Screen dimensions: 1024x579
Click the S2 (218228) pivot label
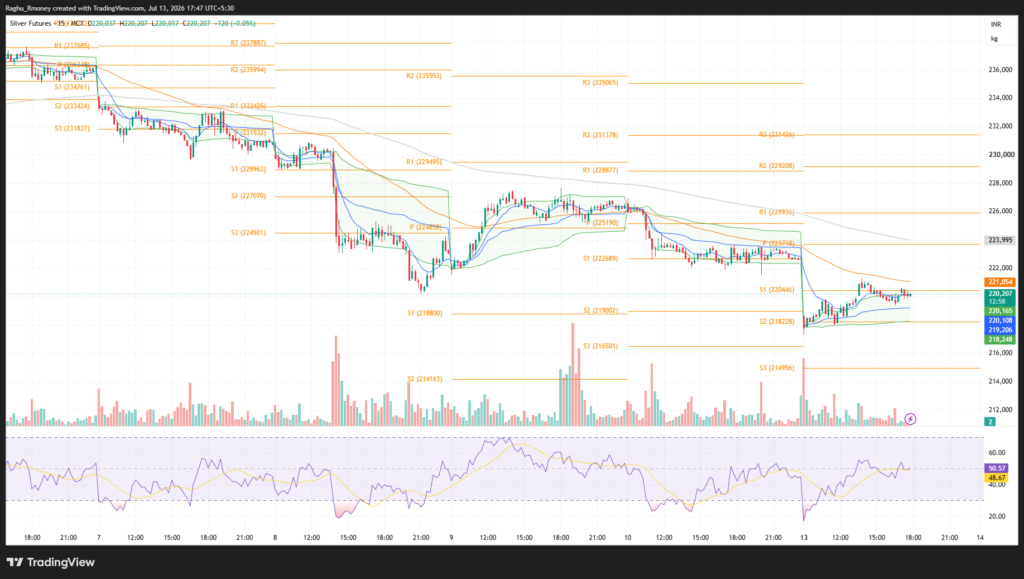(x=776, y=322)
